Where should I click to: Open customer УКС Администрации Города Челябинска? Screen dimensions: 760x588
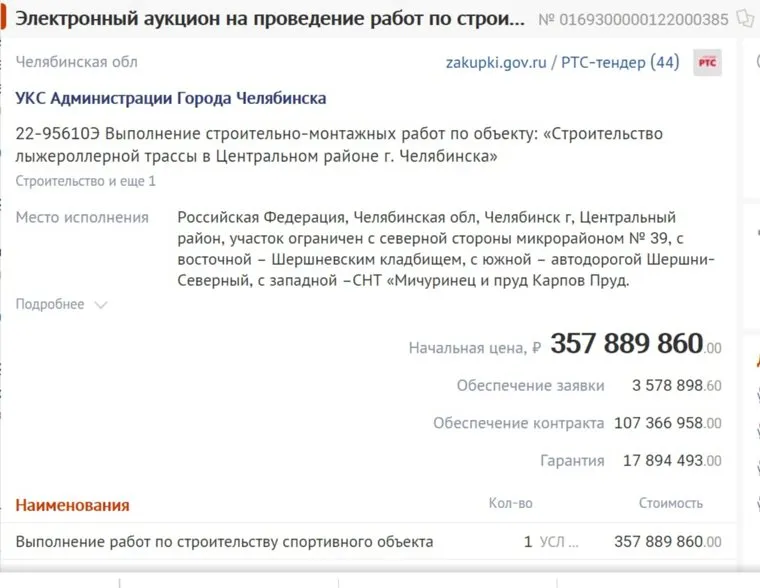[171, 98]
